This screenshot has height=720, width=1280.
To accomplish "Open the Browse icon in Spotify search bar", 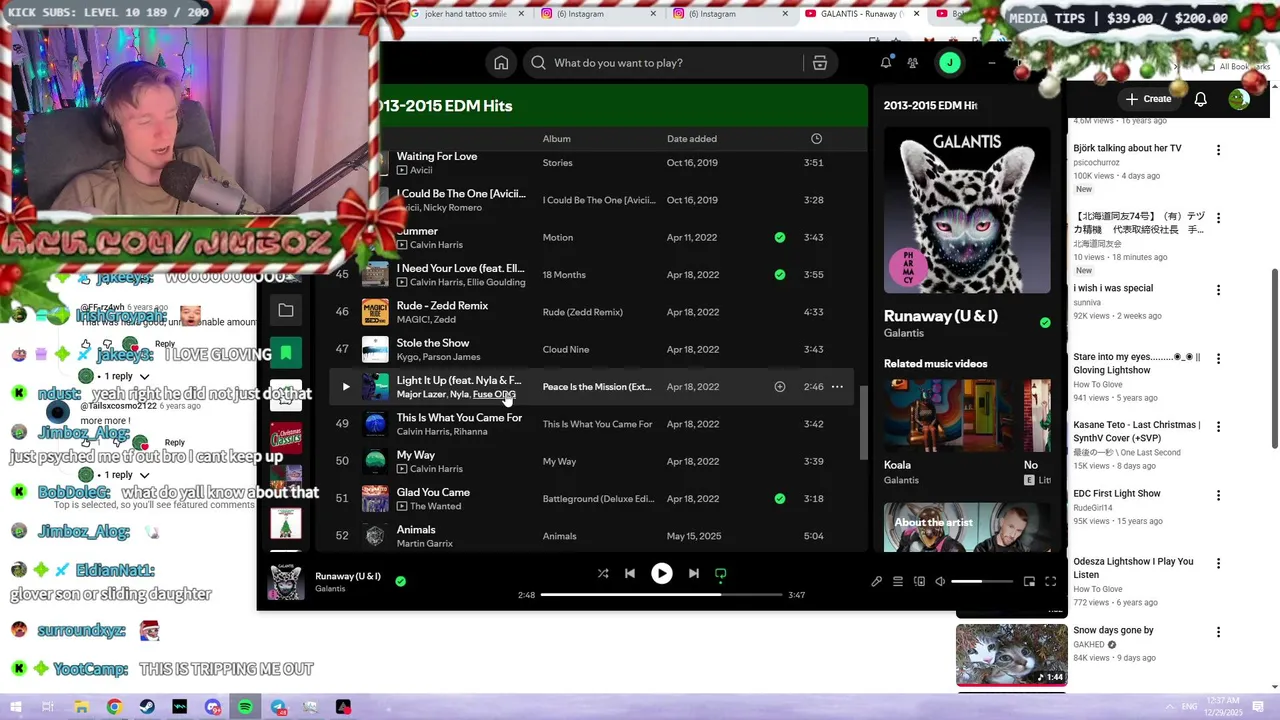I will coord(820,63).
